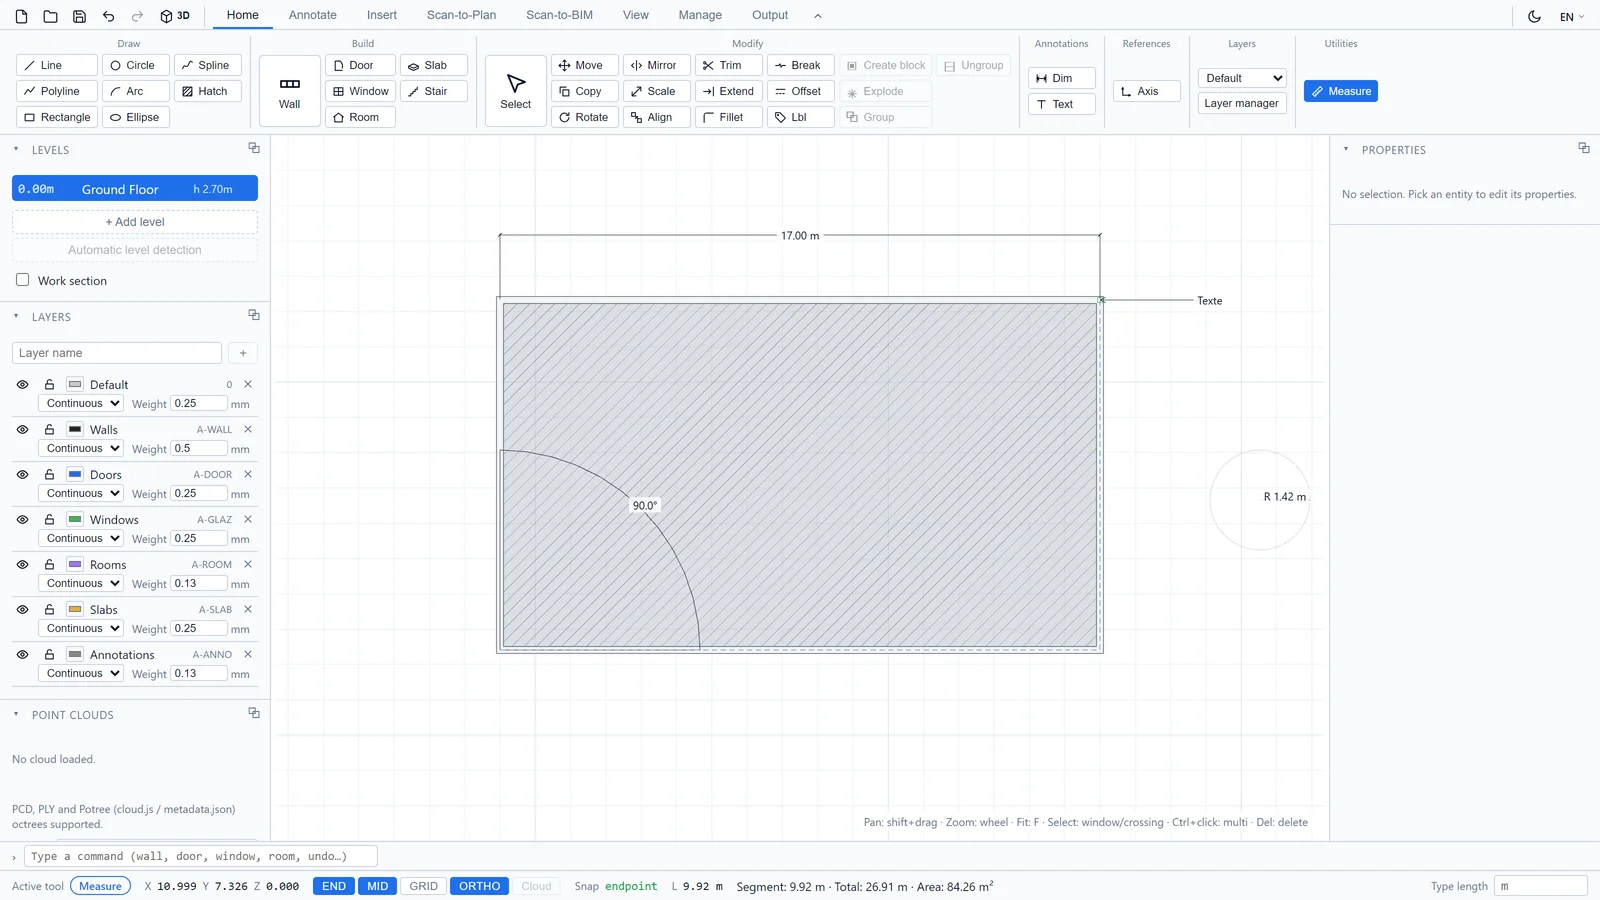Insert an Axis reference
This screenshot has height=900, width=1600.
pos(1147,91)
